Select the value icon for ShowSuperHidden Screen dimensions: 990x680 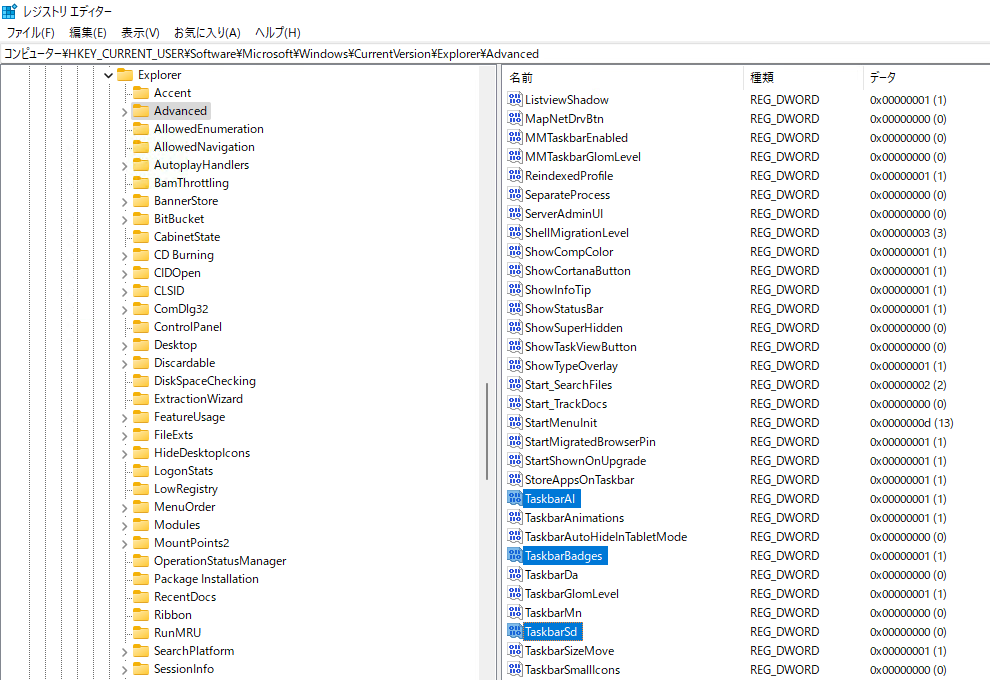[x=515, y=327]
